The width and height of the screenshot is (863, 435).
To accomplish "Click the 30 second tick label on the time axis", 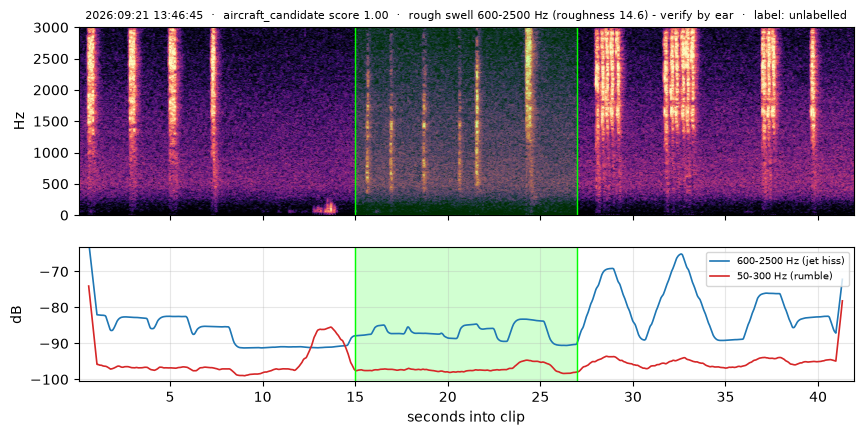I will 633,396.
